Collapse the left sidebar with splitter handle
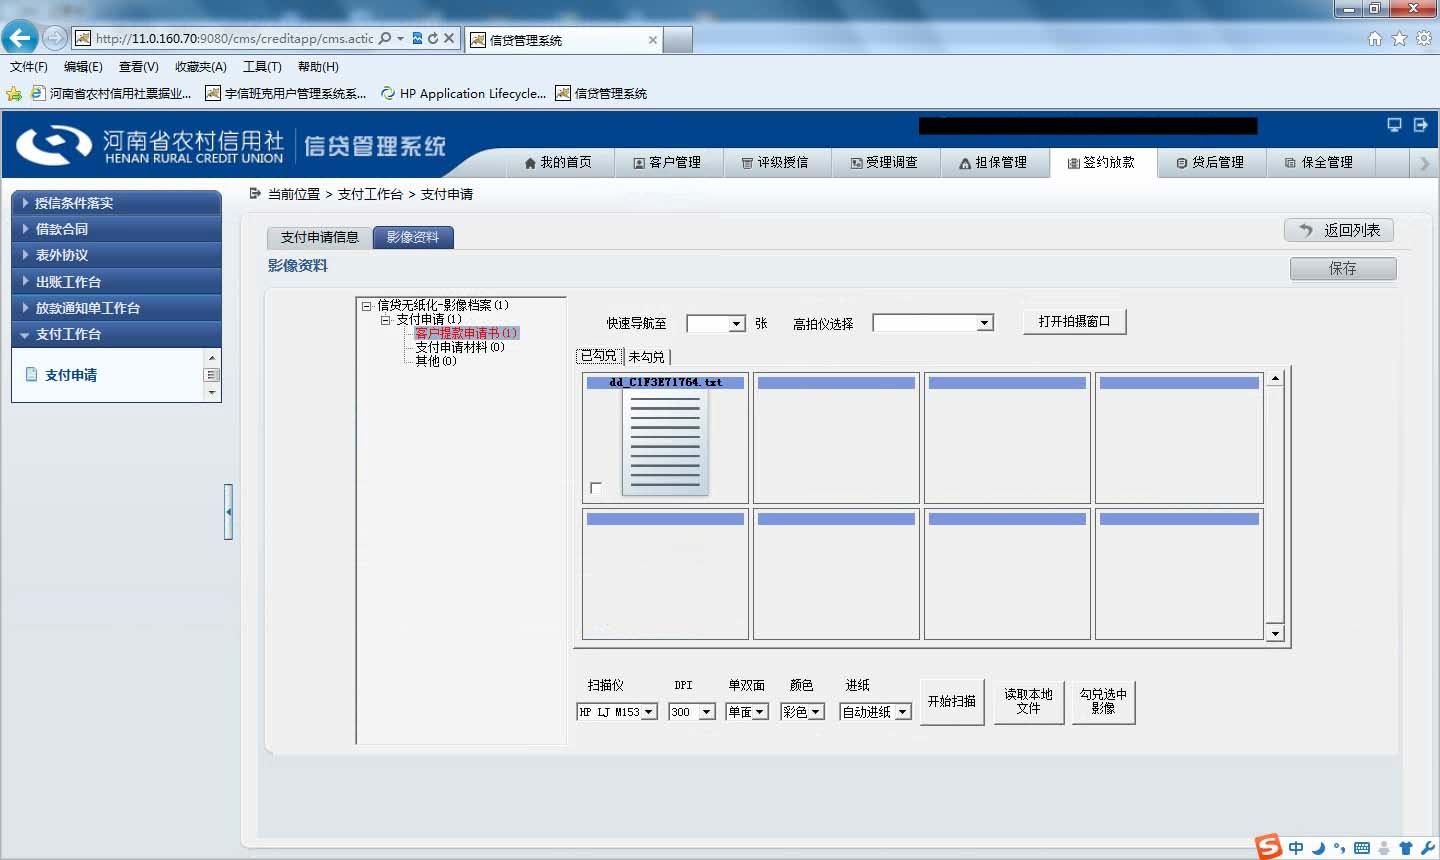 229,512
